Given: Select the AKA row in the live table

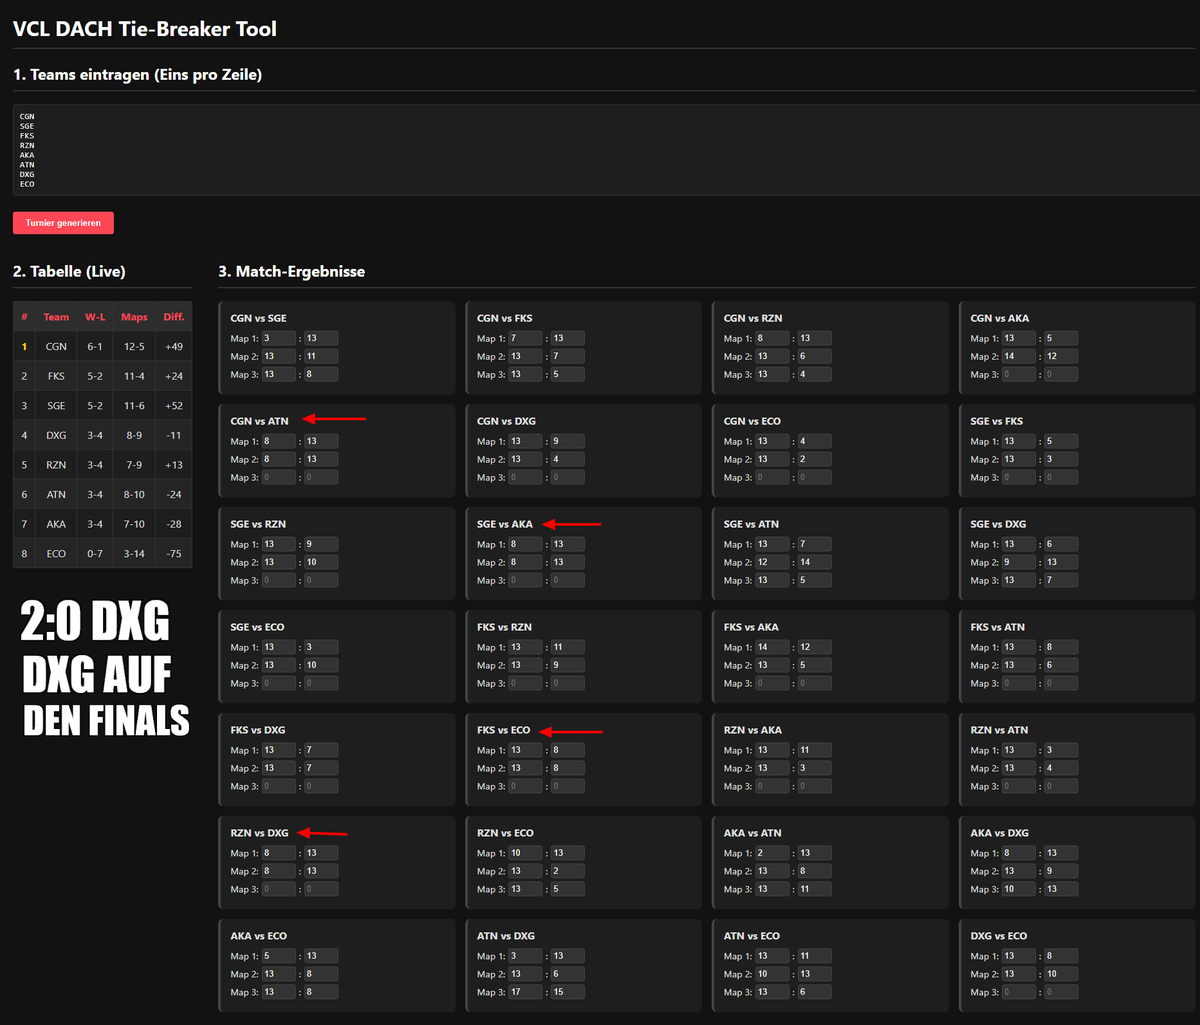Looking at the screenshot, I should point(103,524).
